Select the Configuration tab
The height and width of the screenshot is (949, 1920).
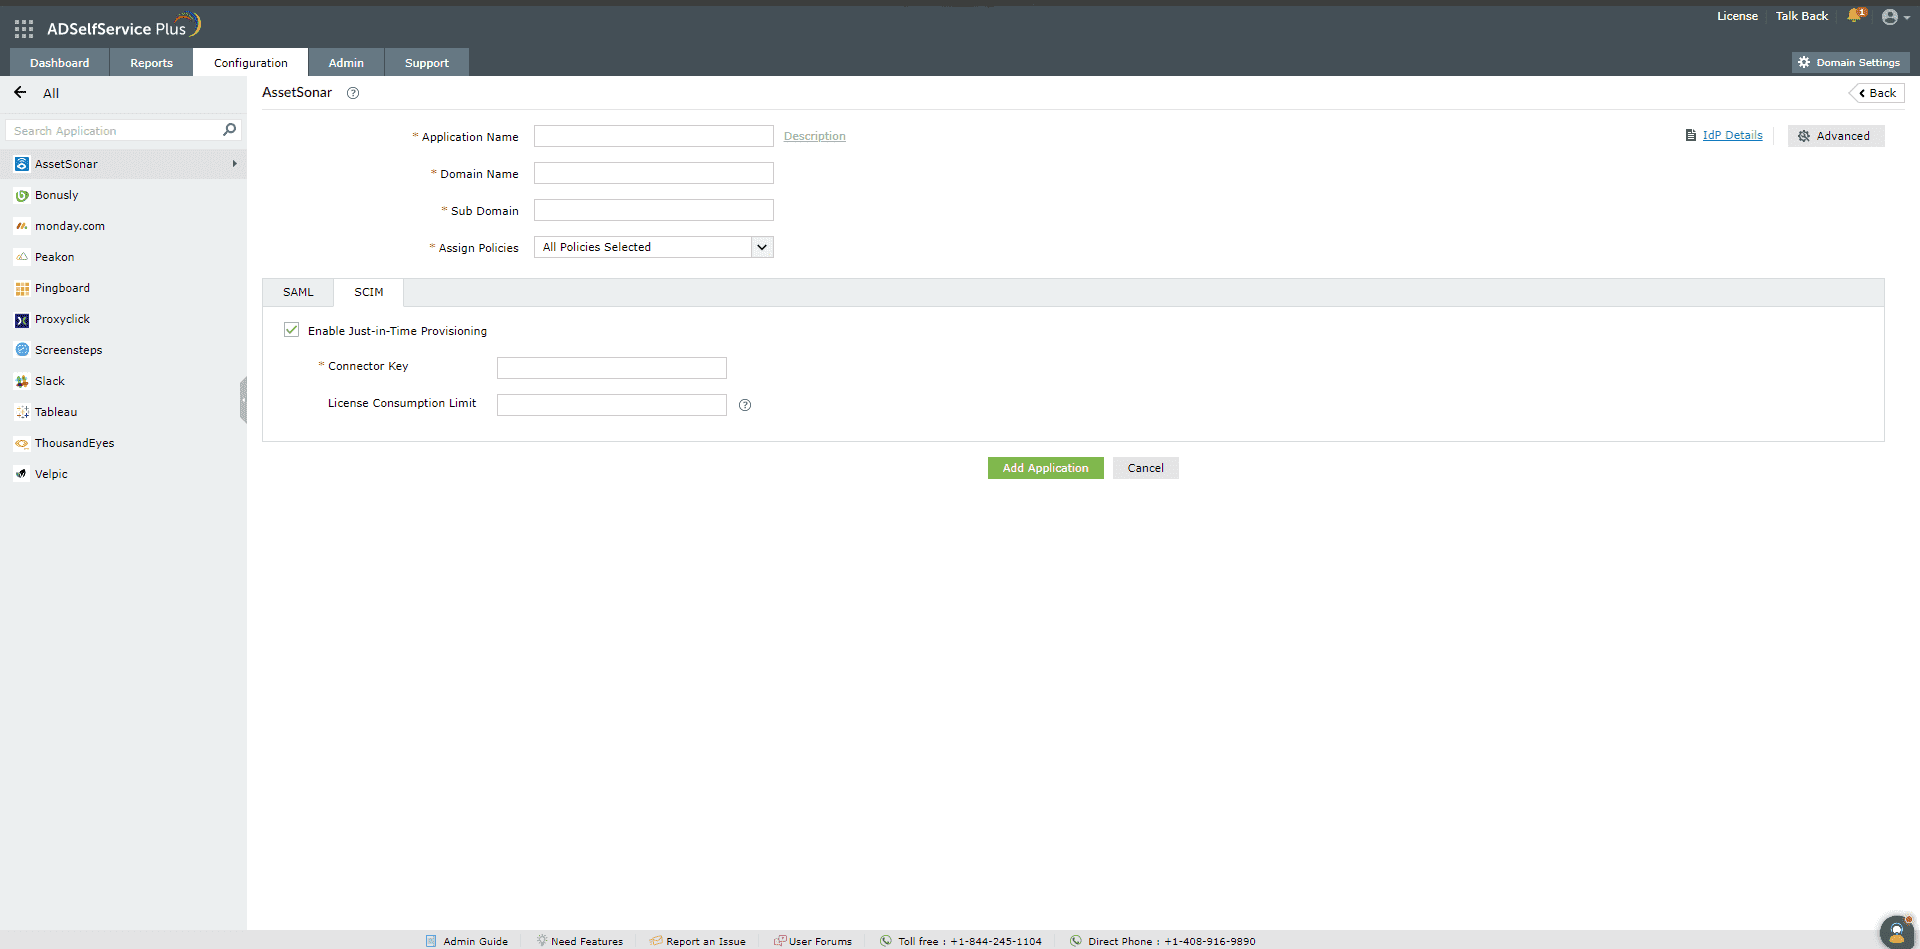click(251, 62)
